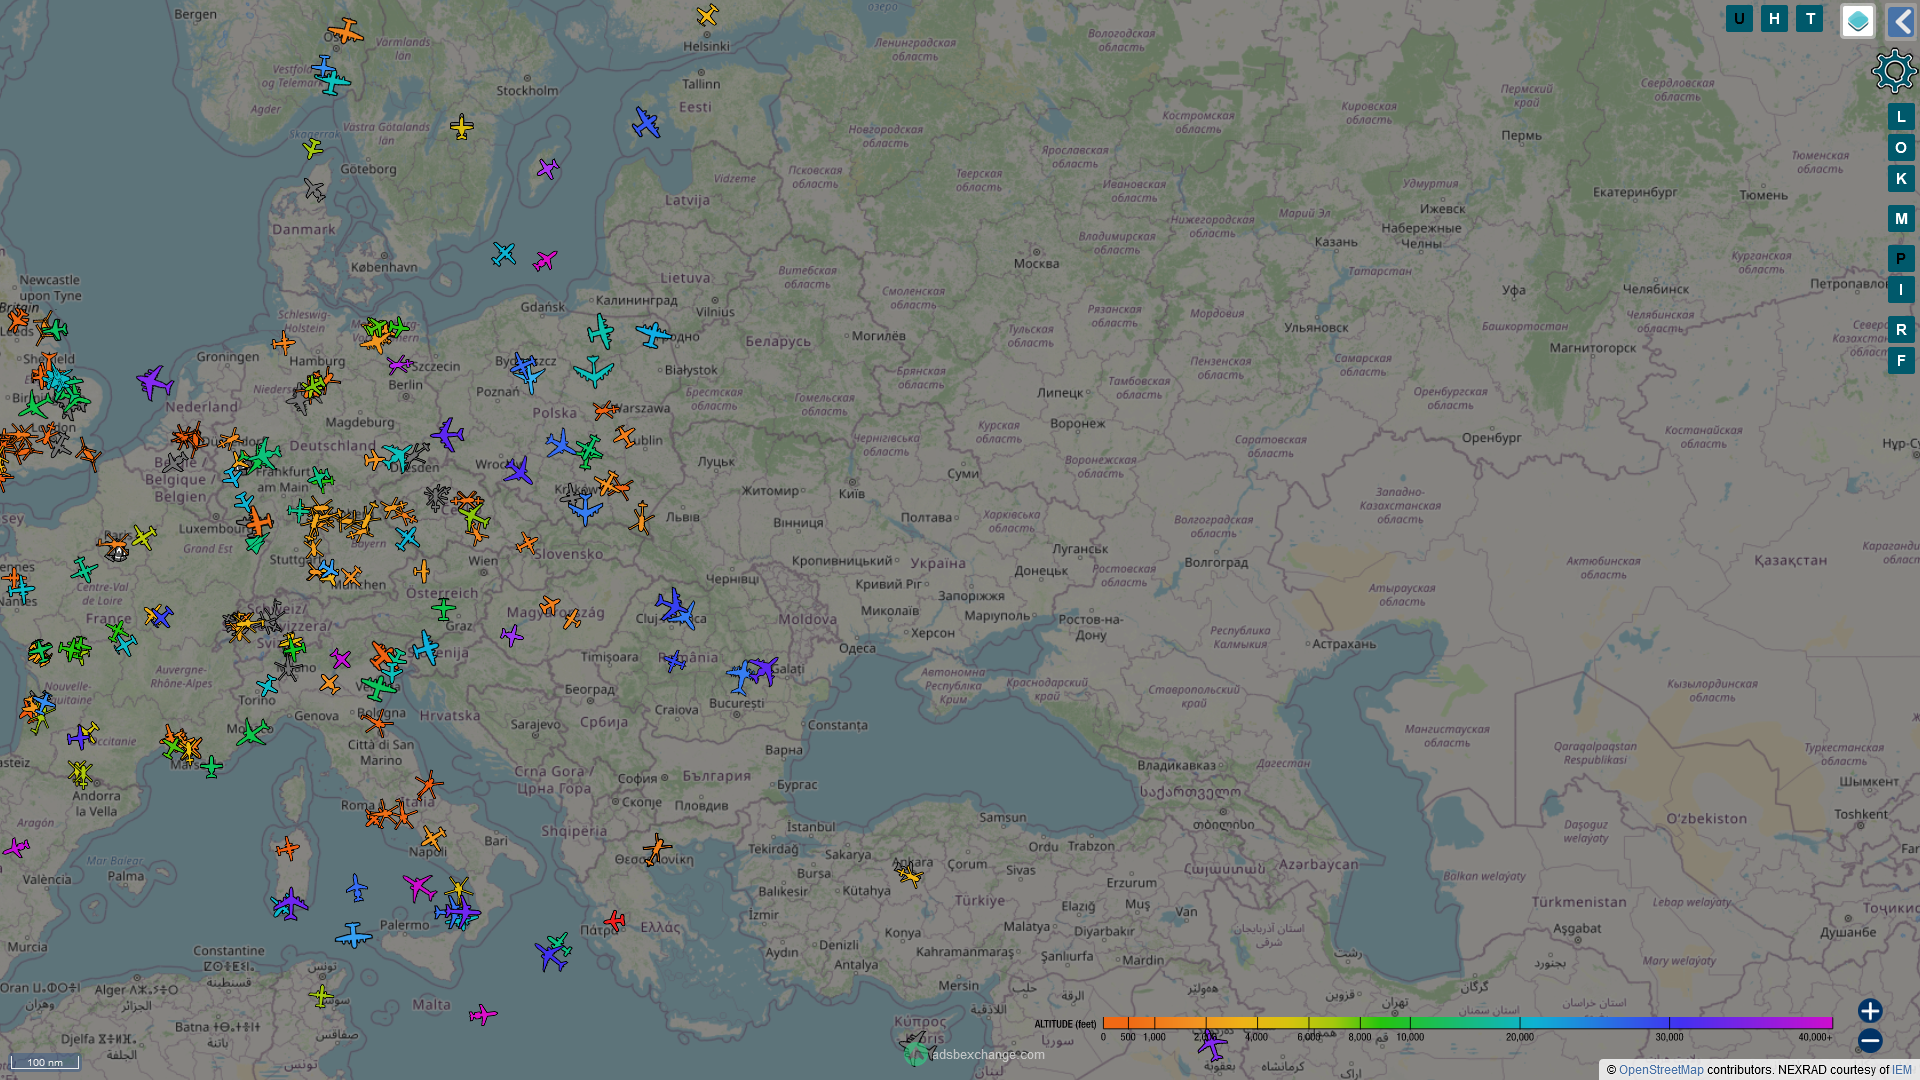Select the yellow-green aircraft near Tunis
This screenshot has width=1920, height=1080.
pyautogui.click(x=320, y=995)
